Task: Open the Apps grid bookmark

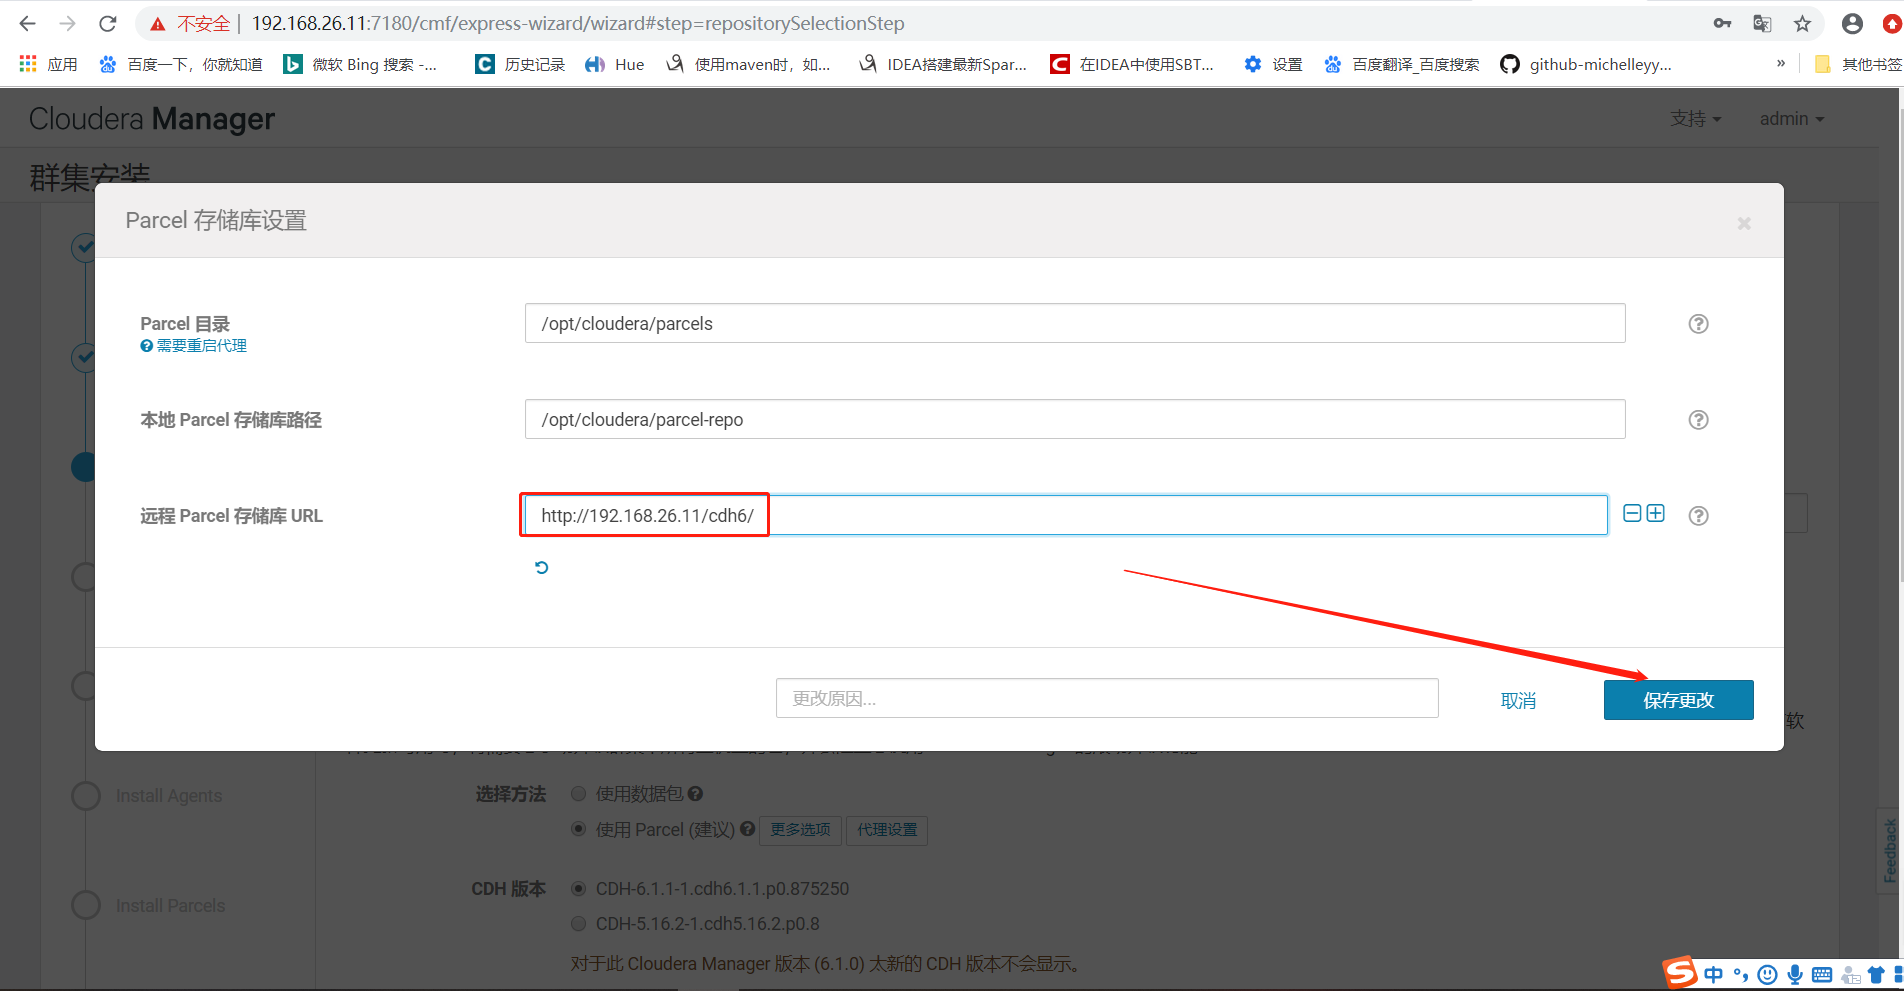Action: point(48,64)
